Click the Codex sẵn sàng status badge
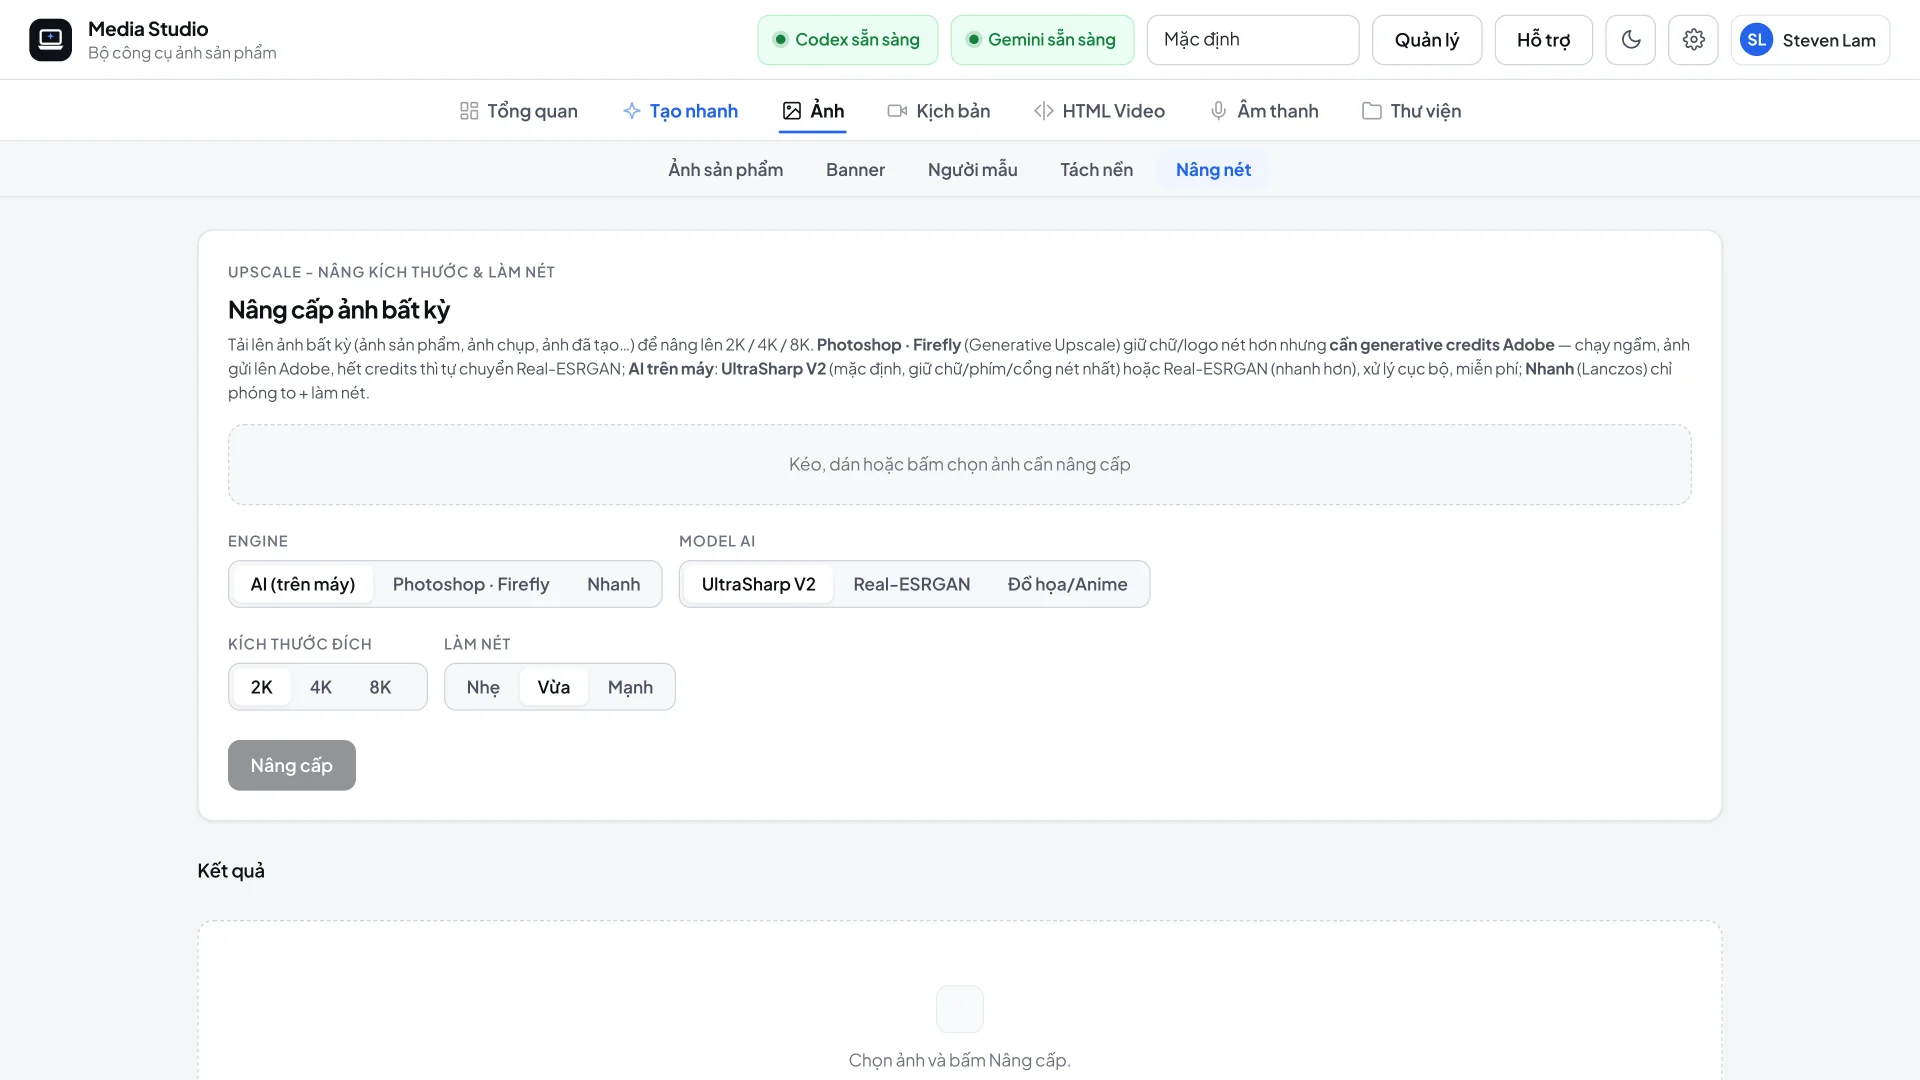The image size is (1920, 1080). click(848, 40)
